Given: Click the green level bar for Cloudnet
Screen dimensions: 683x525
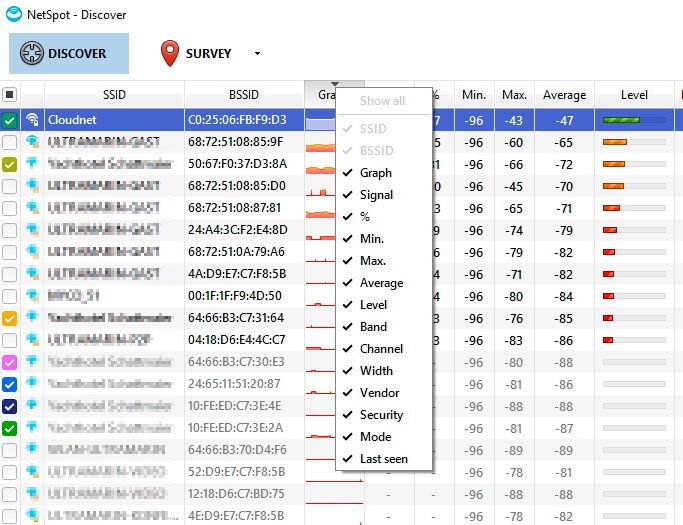Looking at the screenshot, I should tap(621, 120).
